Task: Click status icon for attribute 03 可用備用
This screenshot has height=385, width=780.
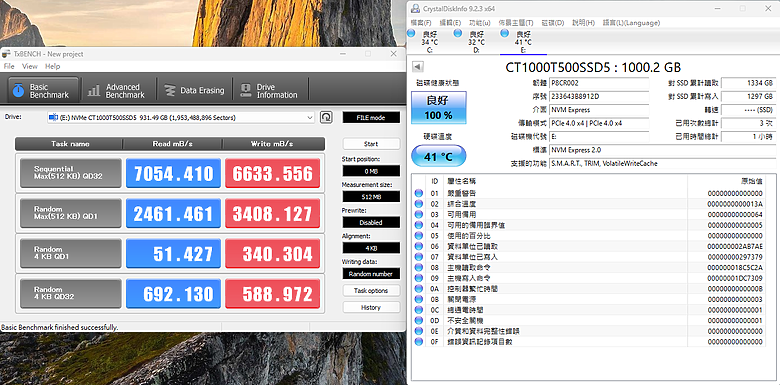Action: [x=418, y=214]
